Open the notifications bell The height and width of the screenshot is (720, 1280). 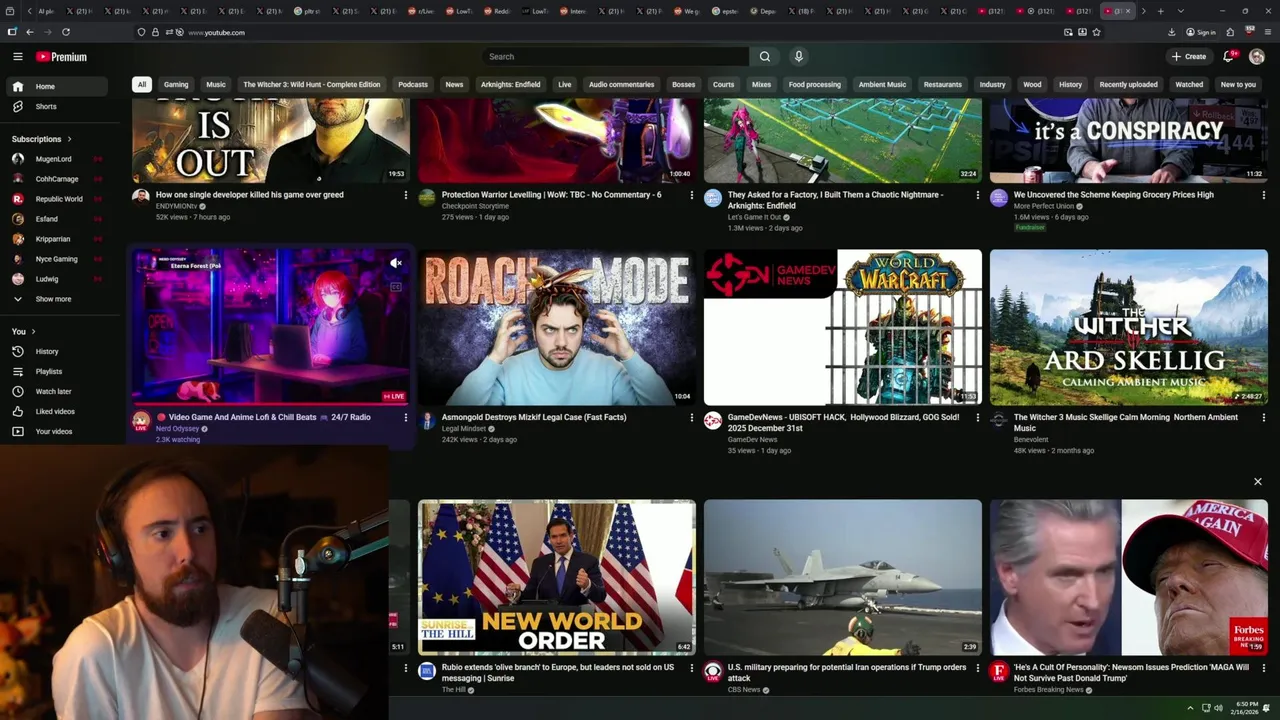coord(1228,57)
